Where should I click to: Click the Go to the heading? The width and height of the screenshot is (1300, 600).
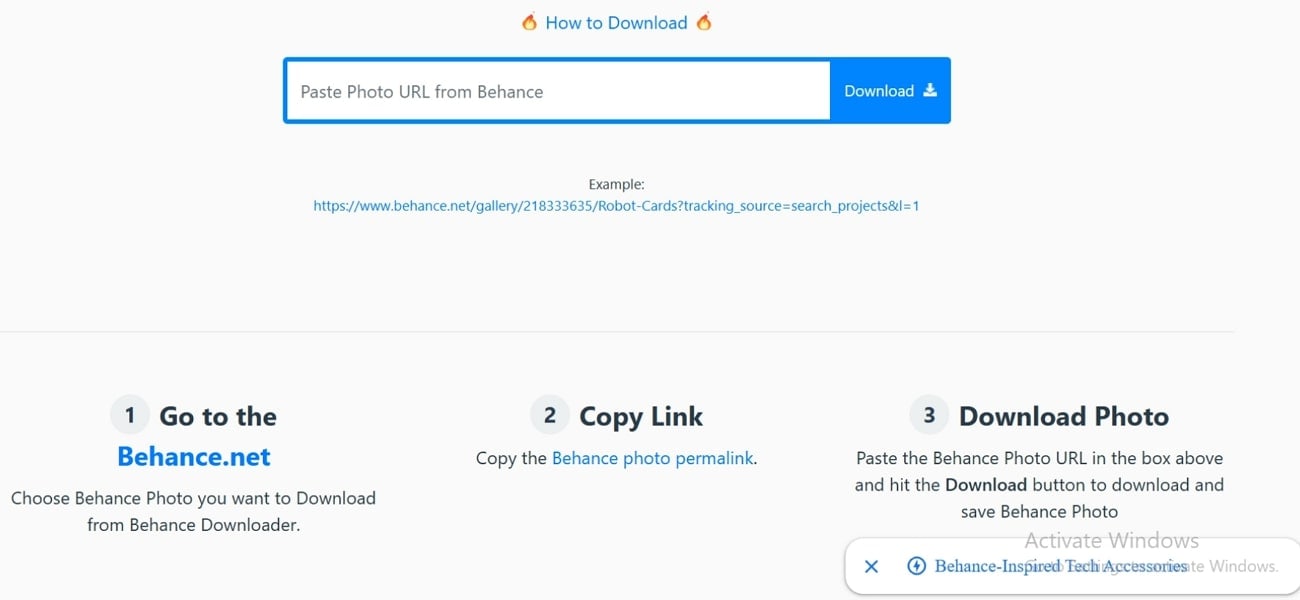[x=217, y=415]
